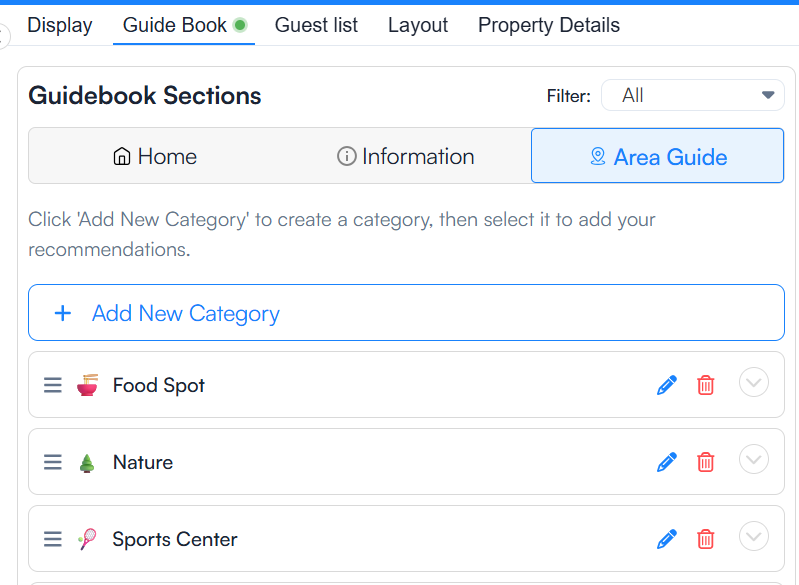Click the noodle bowl emoji icon
The image size is (799, 585).
[x=87, y=385]
